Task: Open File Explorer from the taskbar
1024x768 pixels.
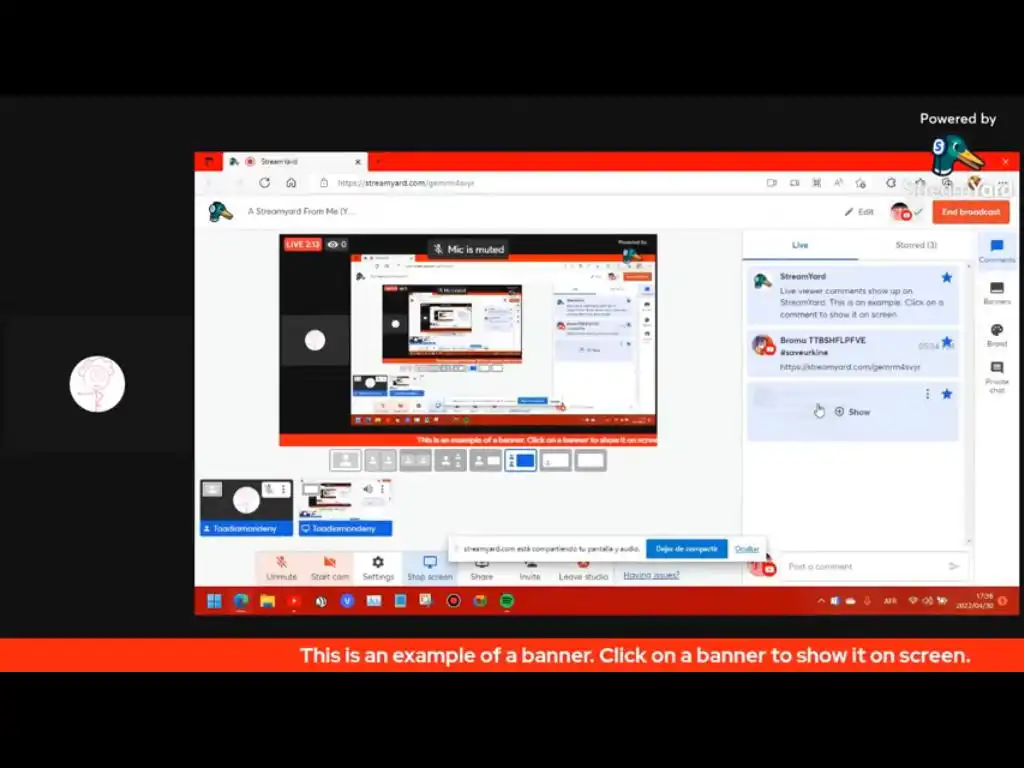Action: click(x=267, y=601)
